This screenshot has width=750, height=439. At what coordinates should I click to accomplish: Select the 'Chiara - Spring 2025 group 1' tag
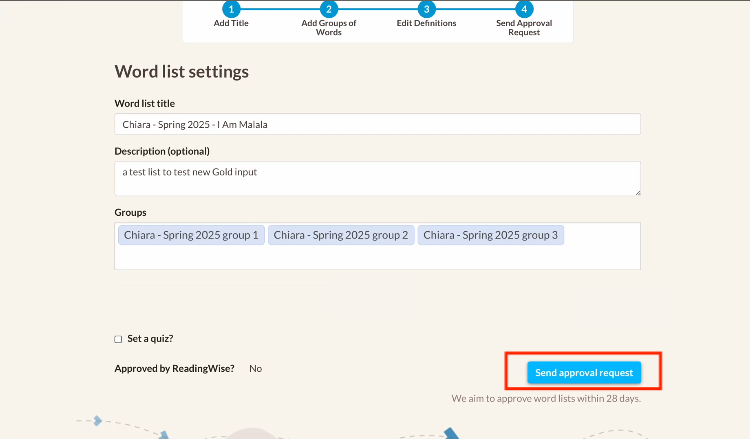(191, 235)
